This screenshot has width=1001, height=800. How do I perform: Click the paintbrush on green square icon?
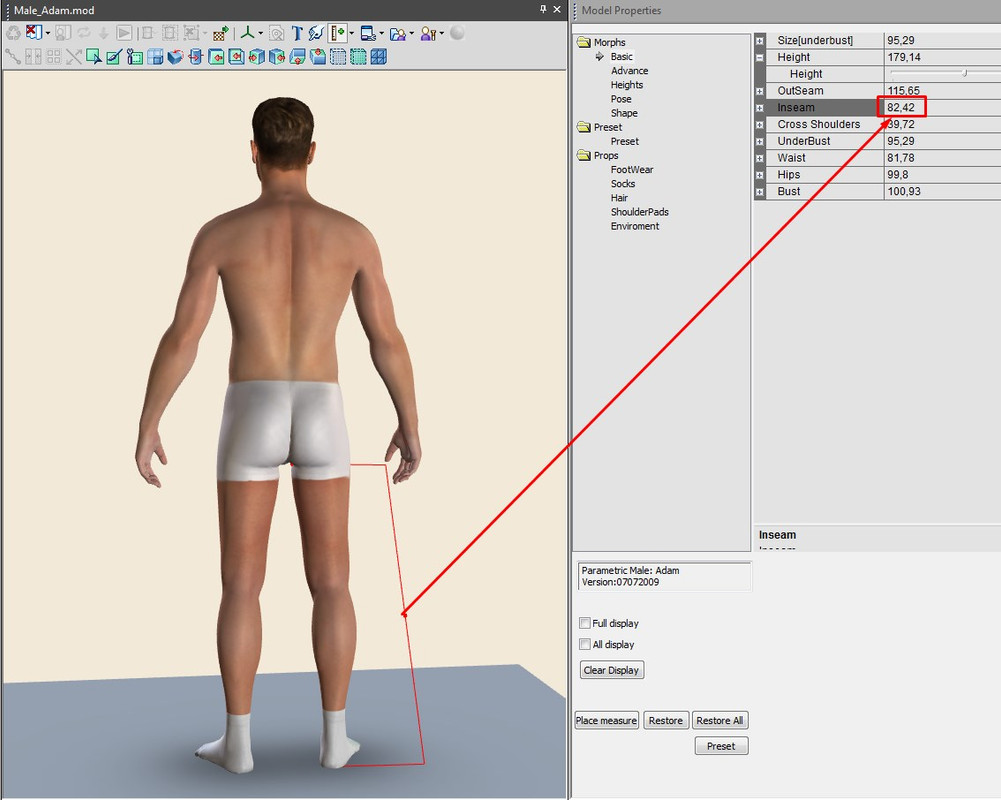(x=114, y=57)
